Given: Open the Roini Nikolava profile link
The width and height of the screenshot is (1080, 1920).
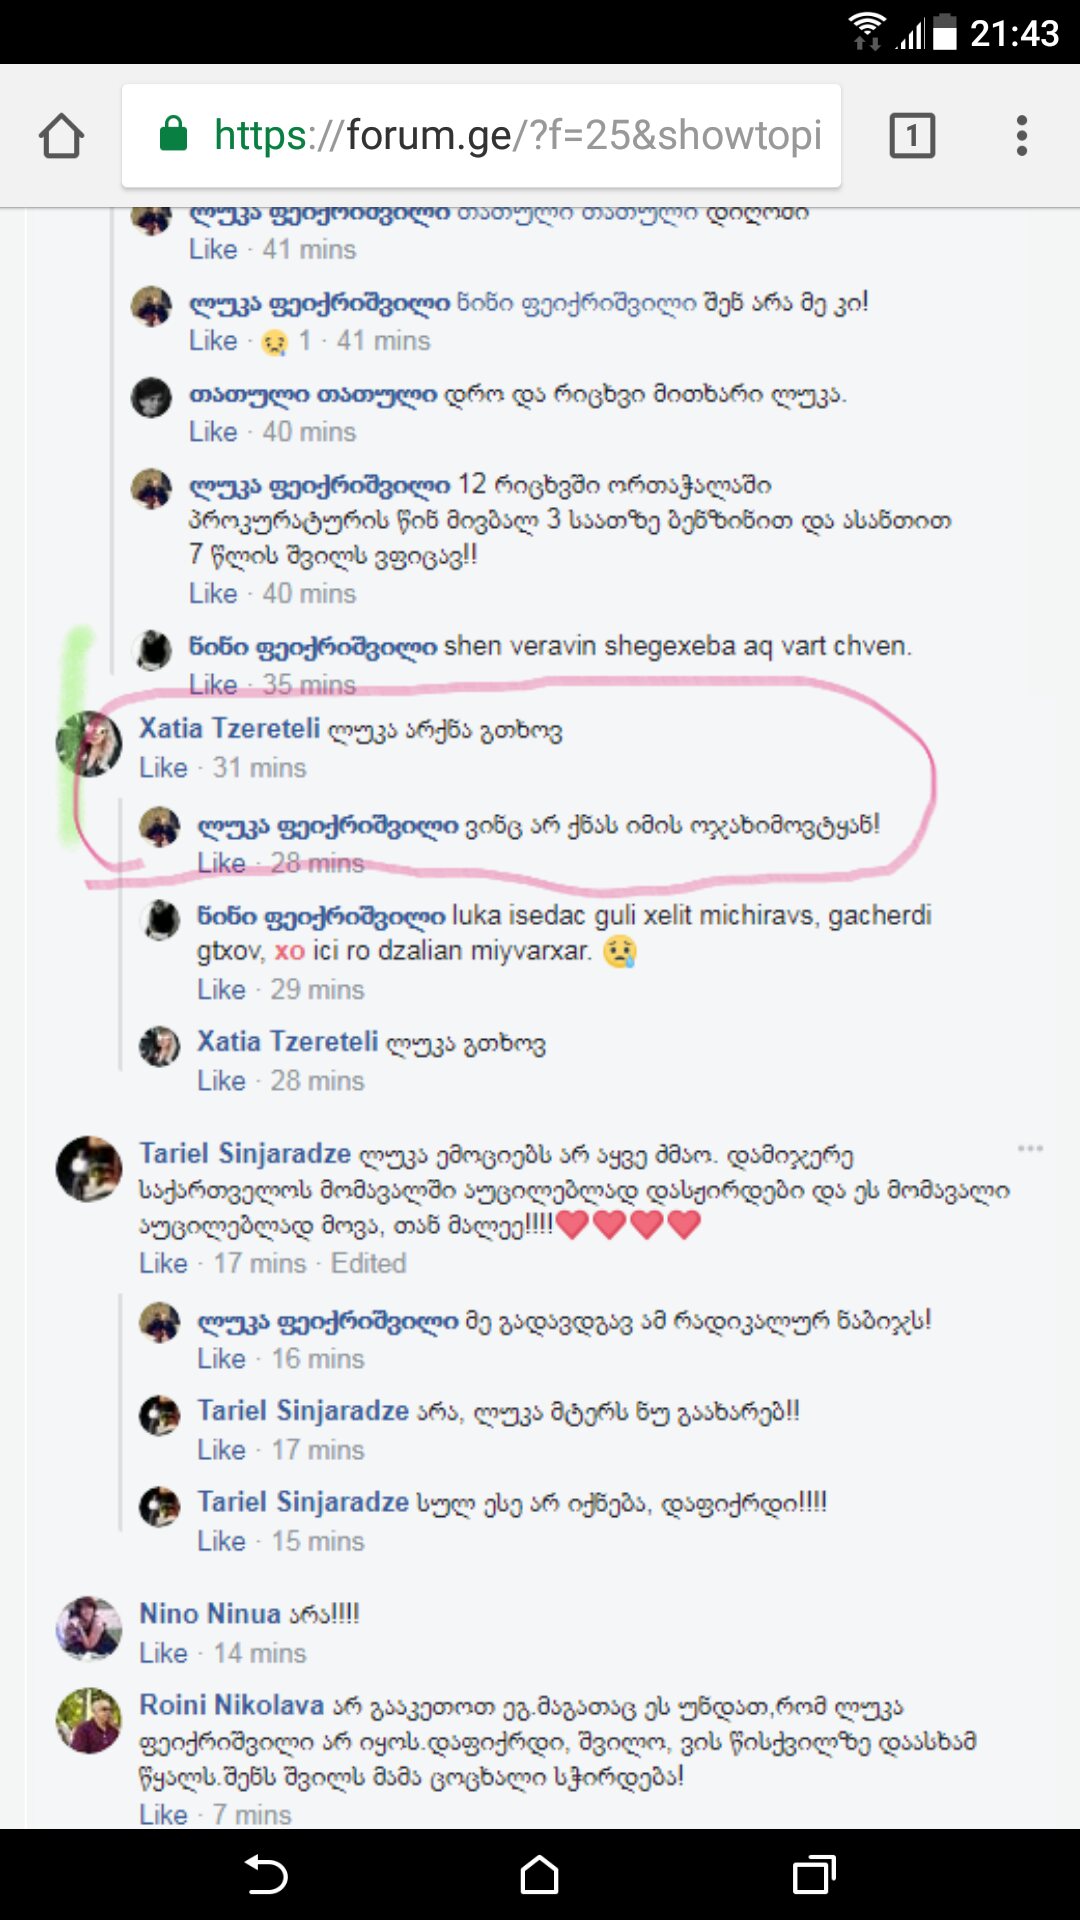Looking at the screenshot, I should point(232,1704).
